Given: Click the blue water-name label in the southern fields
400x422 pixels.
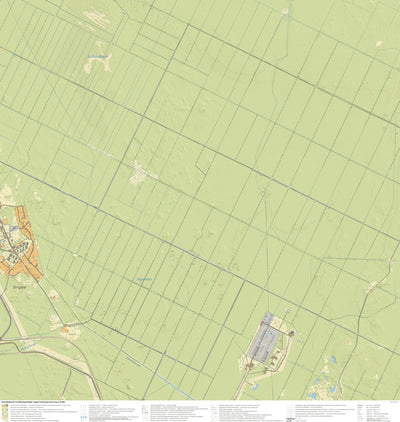Looking at the screenshot, I should click(x=144, y=279).
